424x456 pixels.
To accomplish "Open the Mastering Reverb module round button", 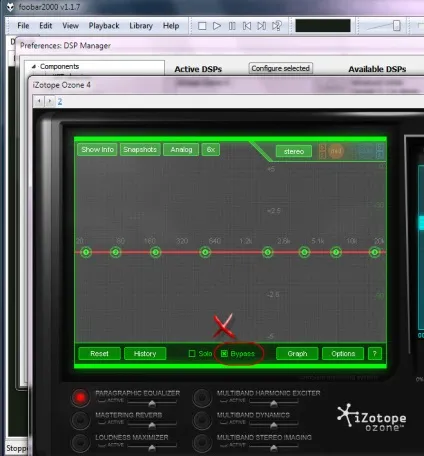I will coord(80,420).
